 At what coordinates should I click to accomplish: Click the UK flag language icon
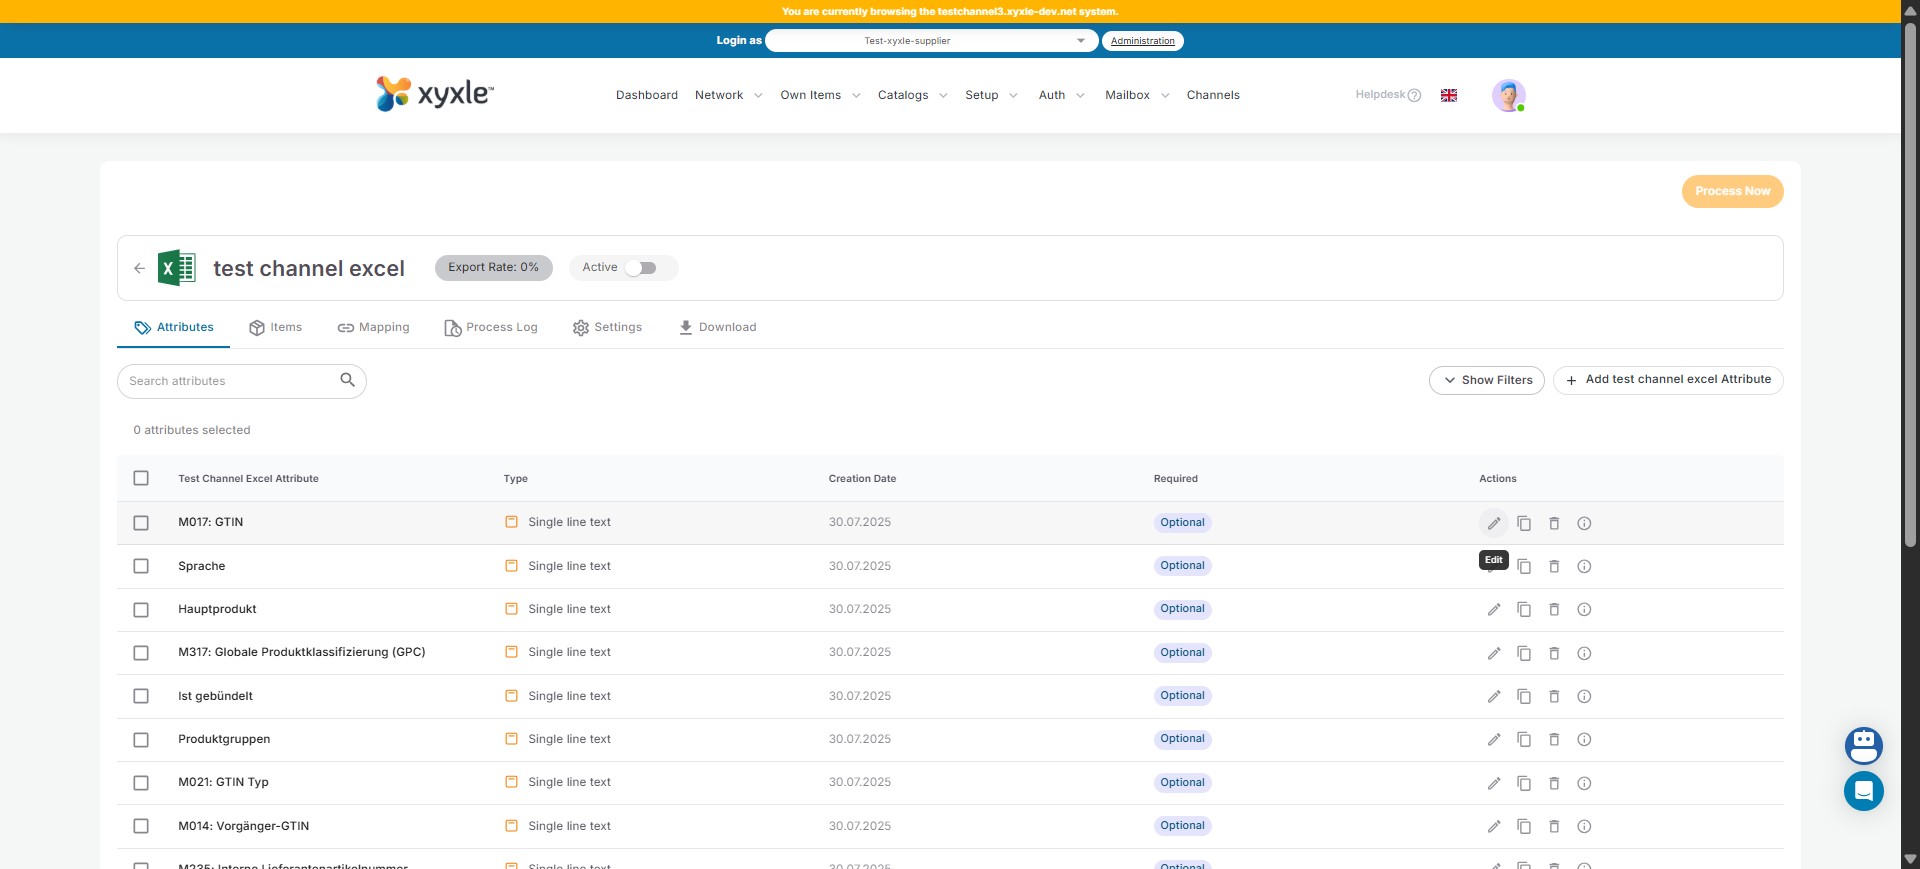(1448, 96)
